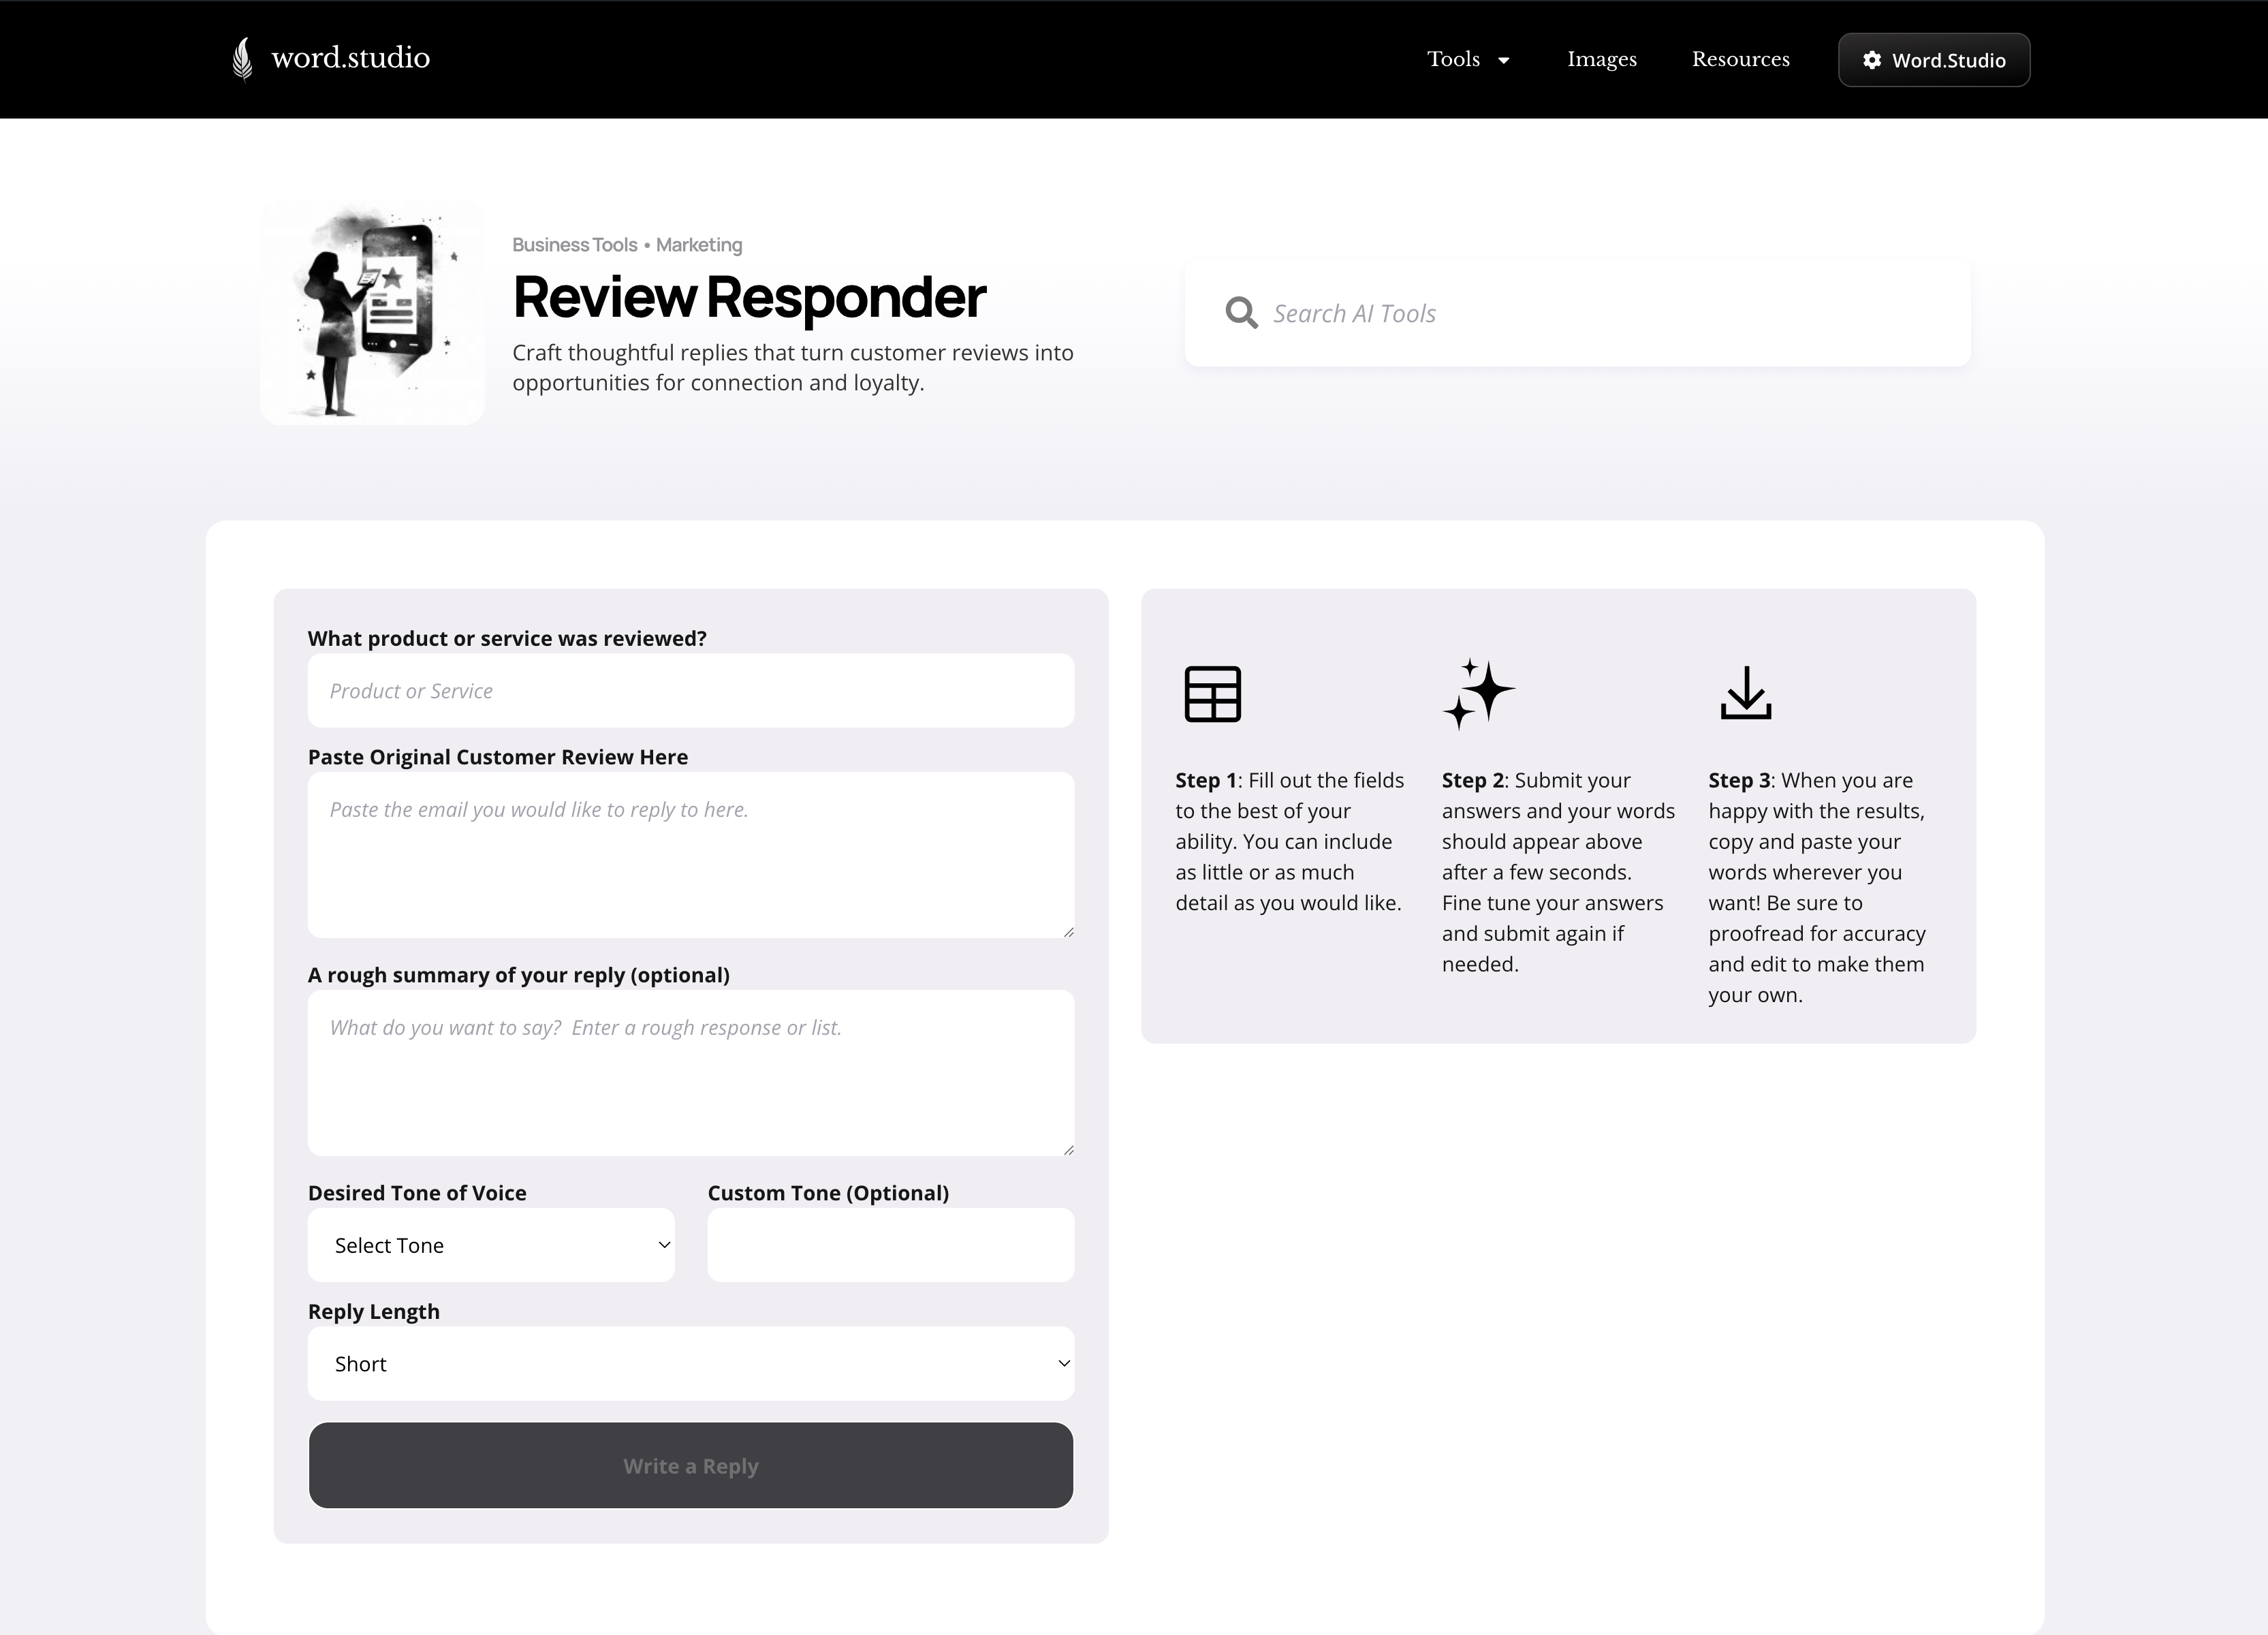Screen dimensions: 2268x1635
Task: Click the Review Responder illustration thumbnail
Action: click(x=372, y=313)
